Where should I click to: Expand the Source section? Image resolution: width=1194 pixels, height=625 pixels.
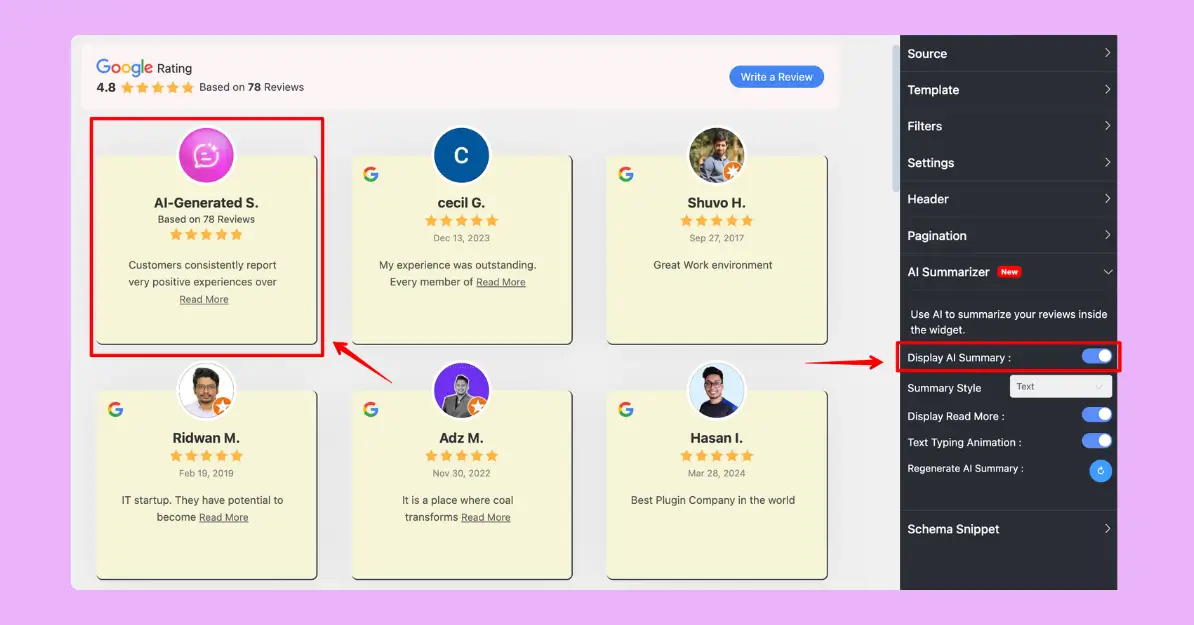click(x=1008, y=54)
